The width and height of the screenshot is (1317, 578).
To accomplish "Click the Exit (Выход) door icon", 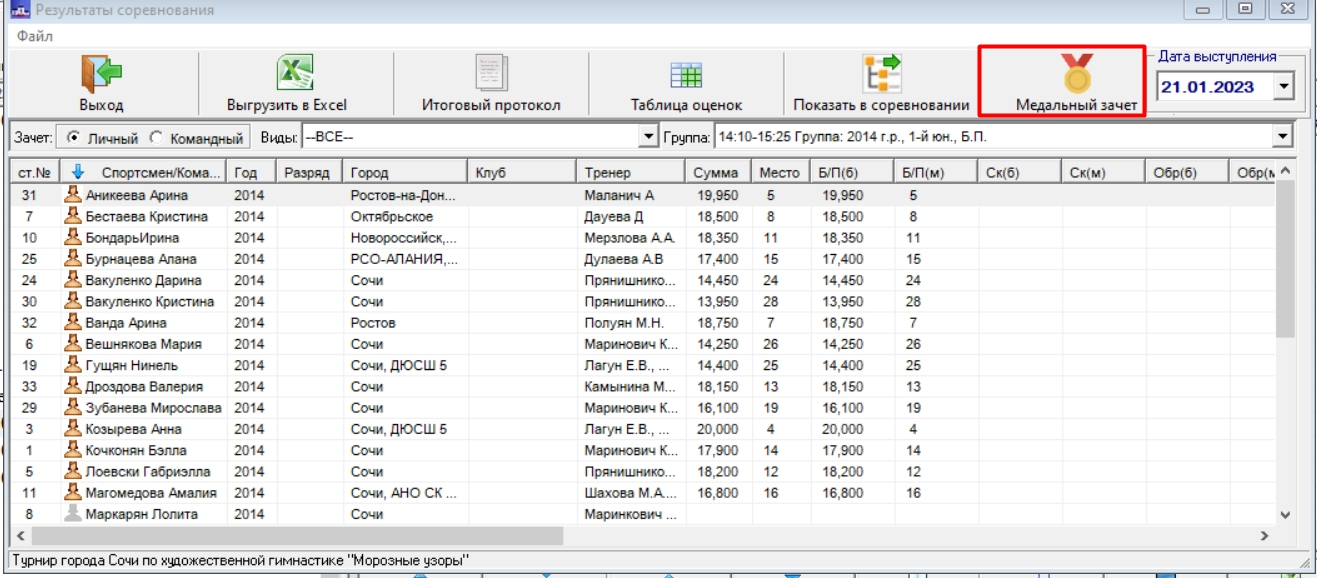I will point(101,75).
